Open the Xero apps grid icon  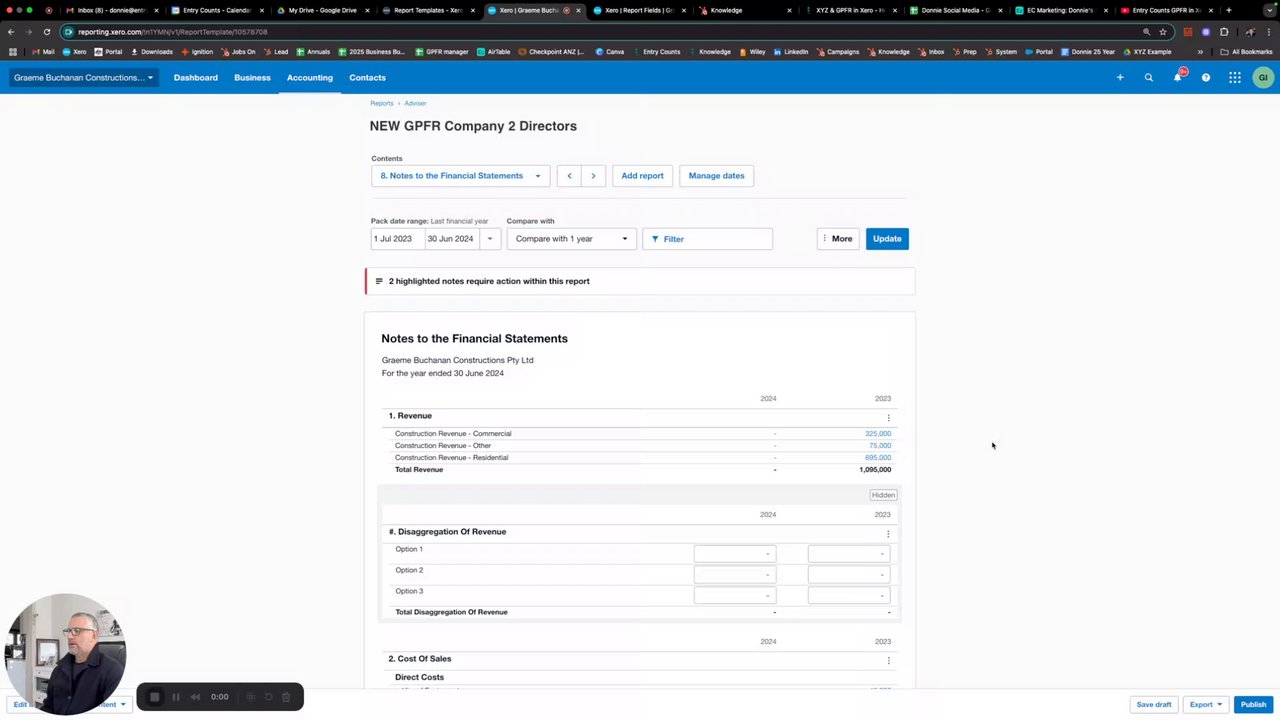[1235, 77]
